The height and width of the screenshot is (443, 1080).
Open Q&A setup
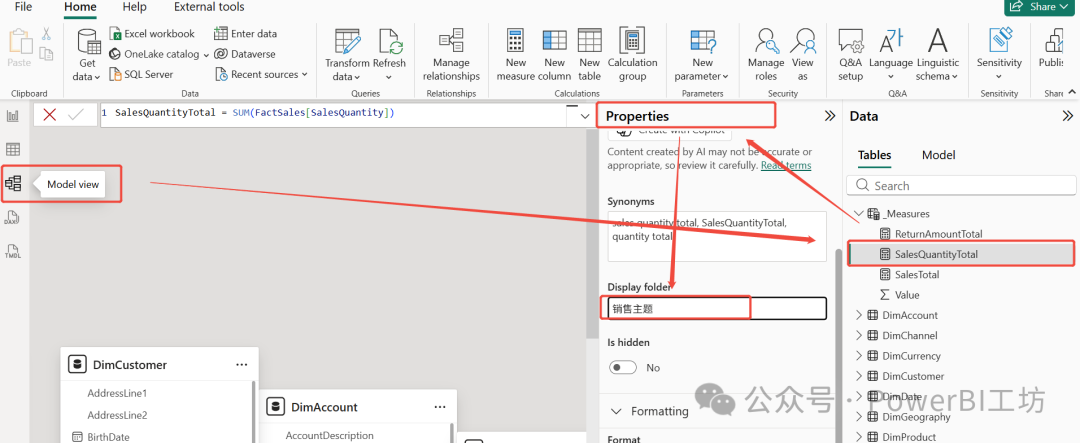(851, 55)
